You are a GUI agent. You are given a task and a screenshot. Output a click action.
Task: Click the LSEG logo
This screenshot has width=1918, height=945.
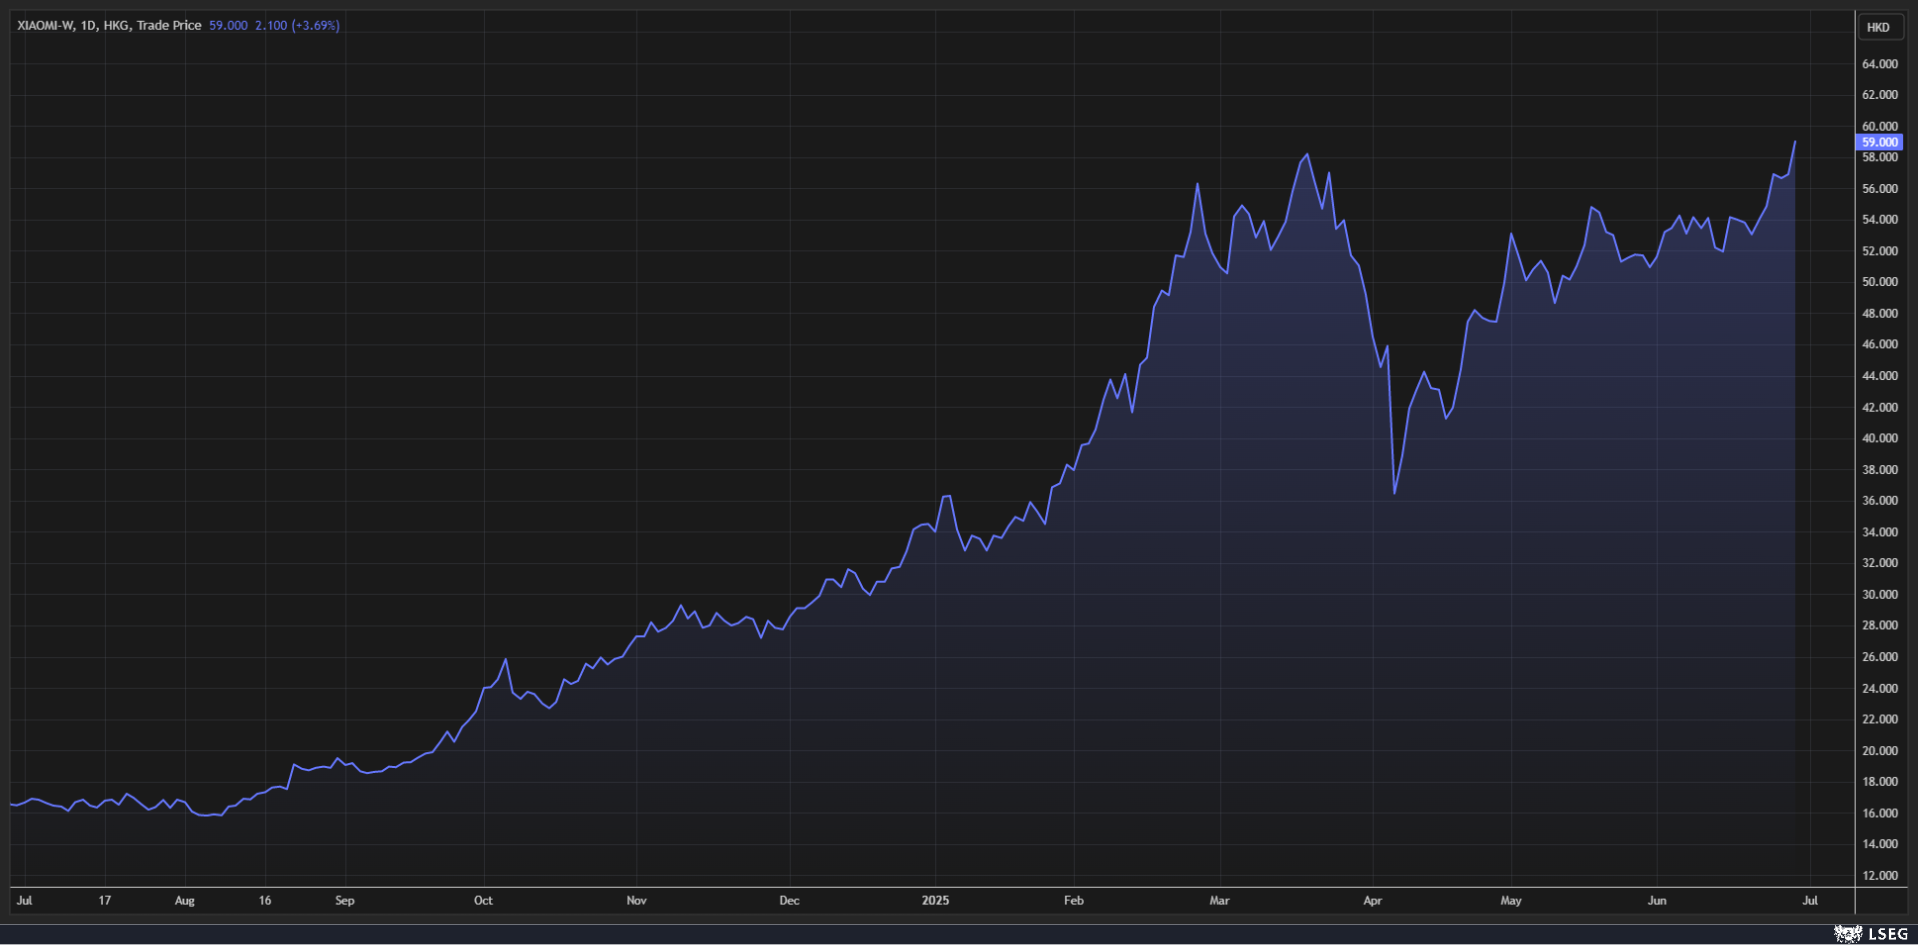pyautogui.click(x=1871, y=933)
